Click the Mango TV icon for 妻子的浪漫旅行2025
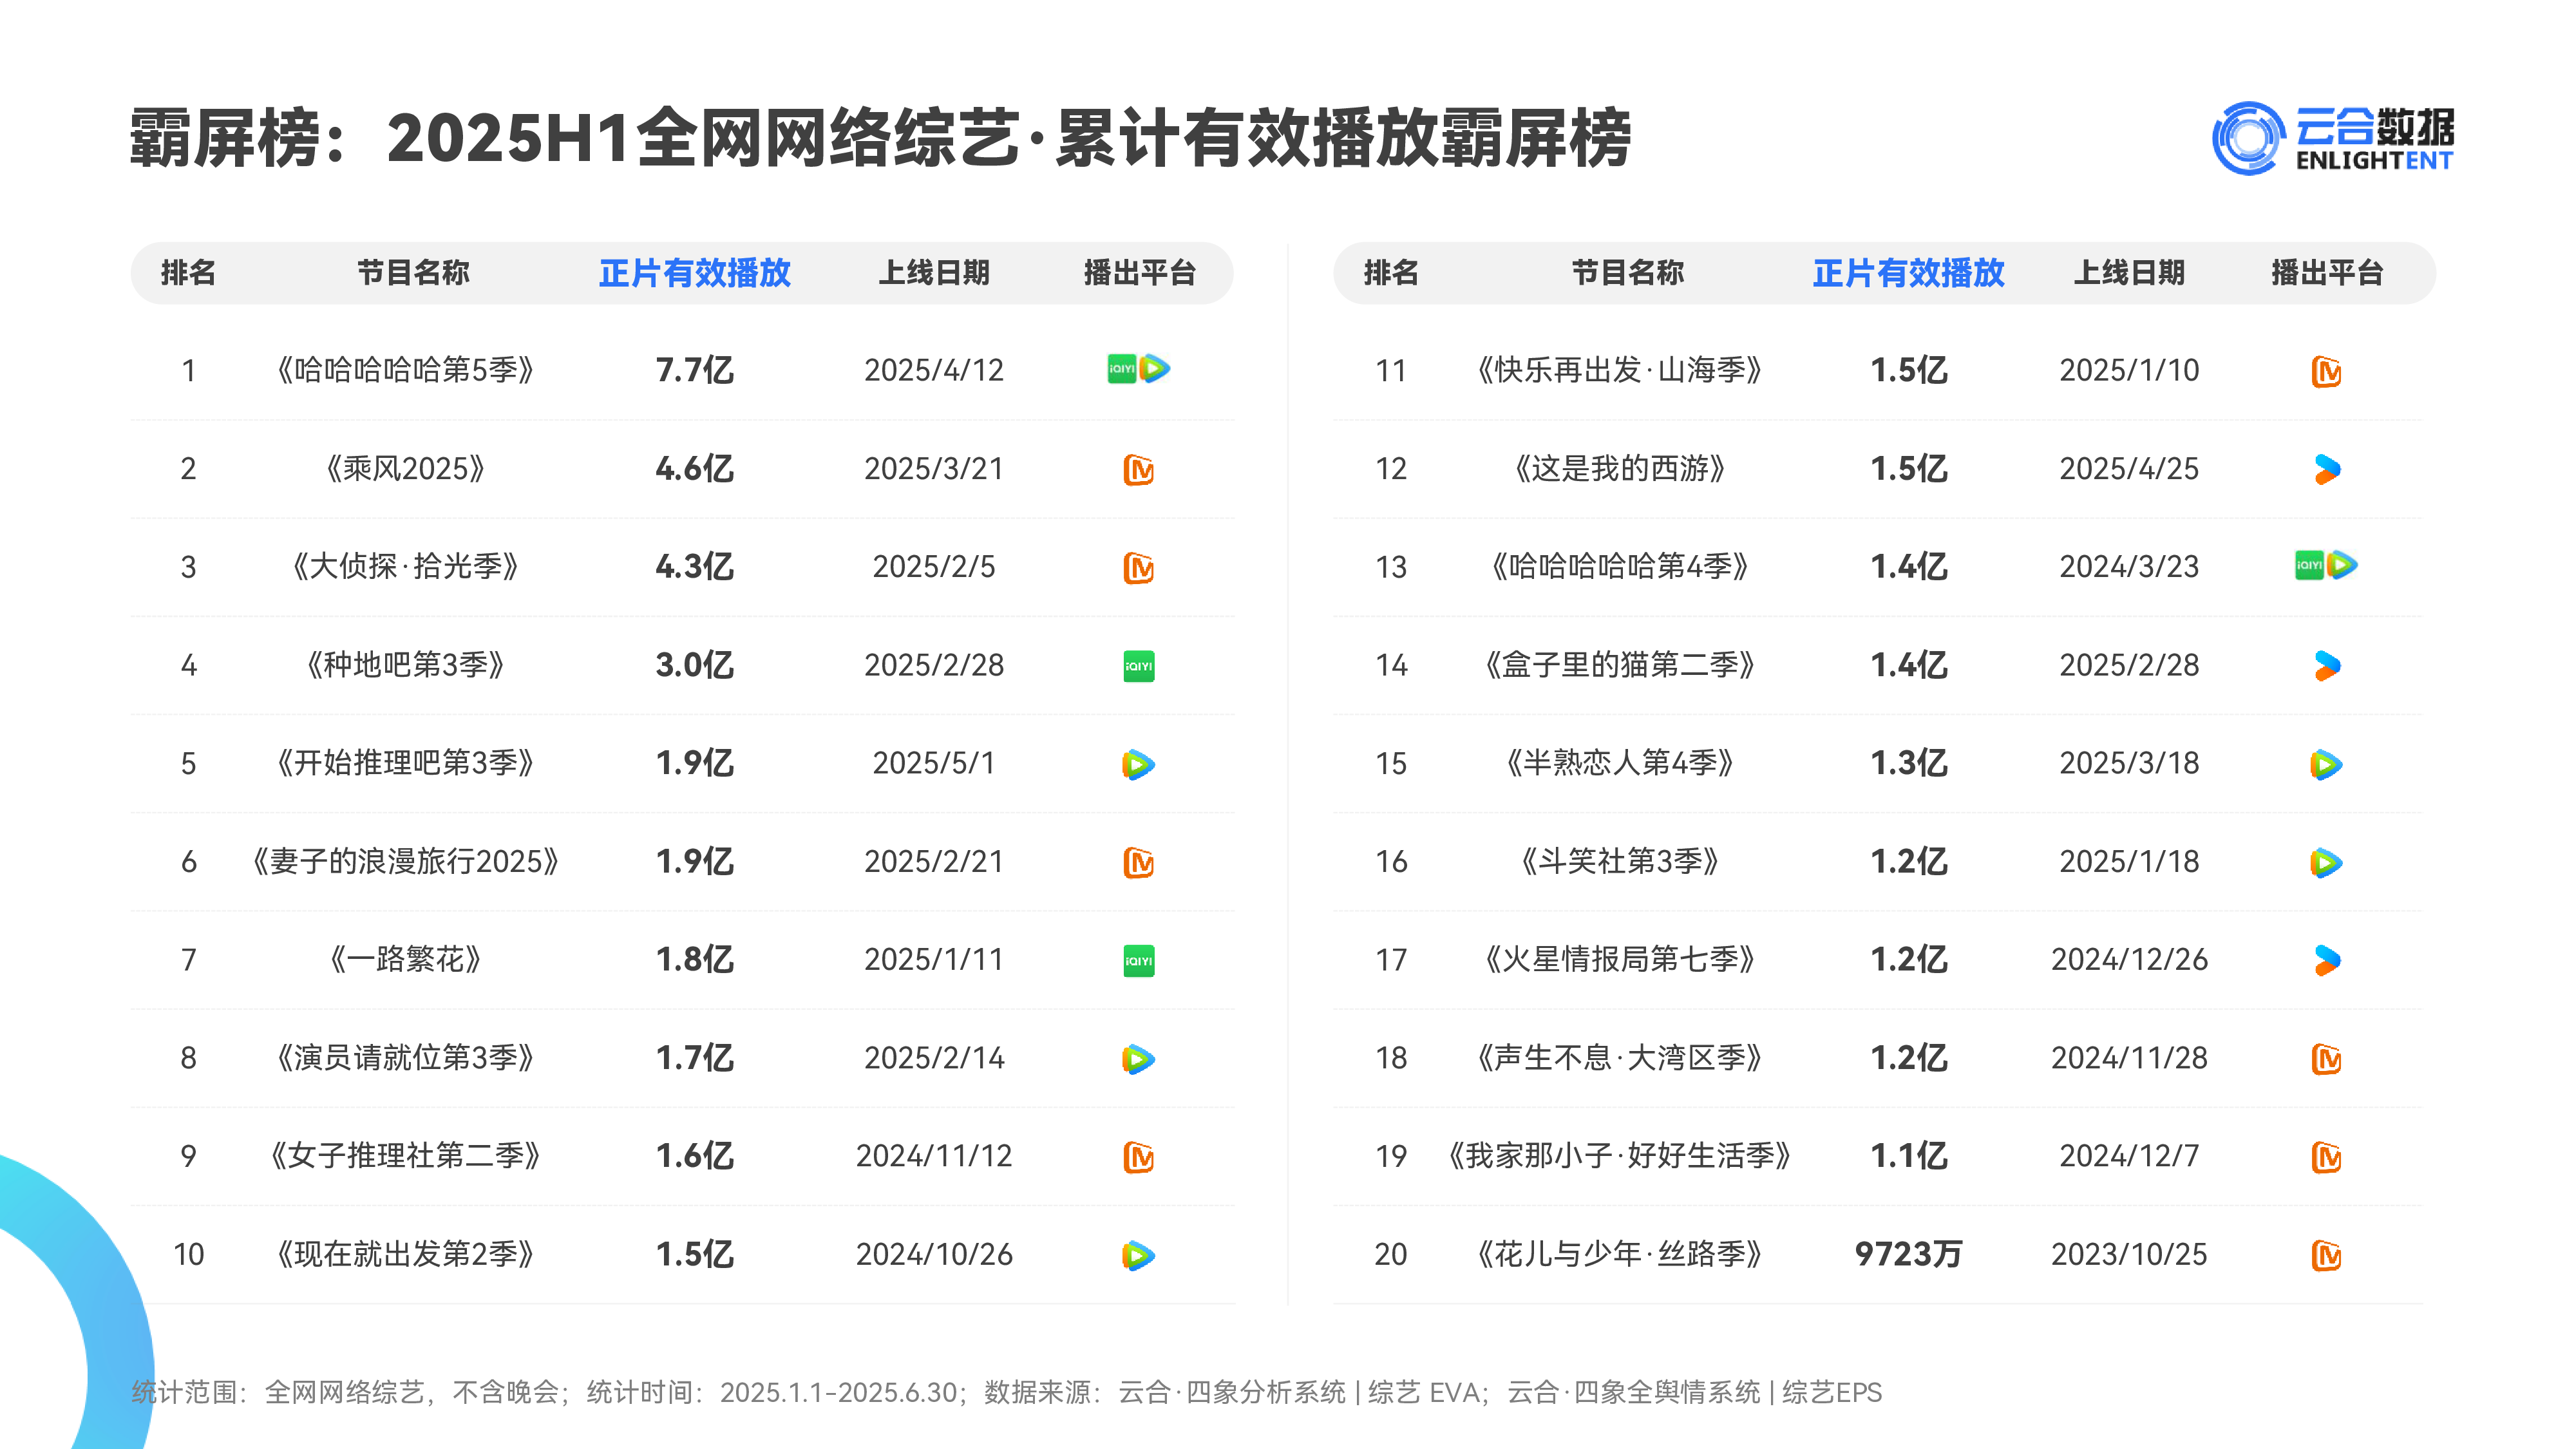 (1138, 862)
